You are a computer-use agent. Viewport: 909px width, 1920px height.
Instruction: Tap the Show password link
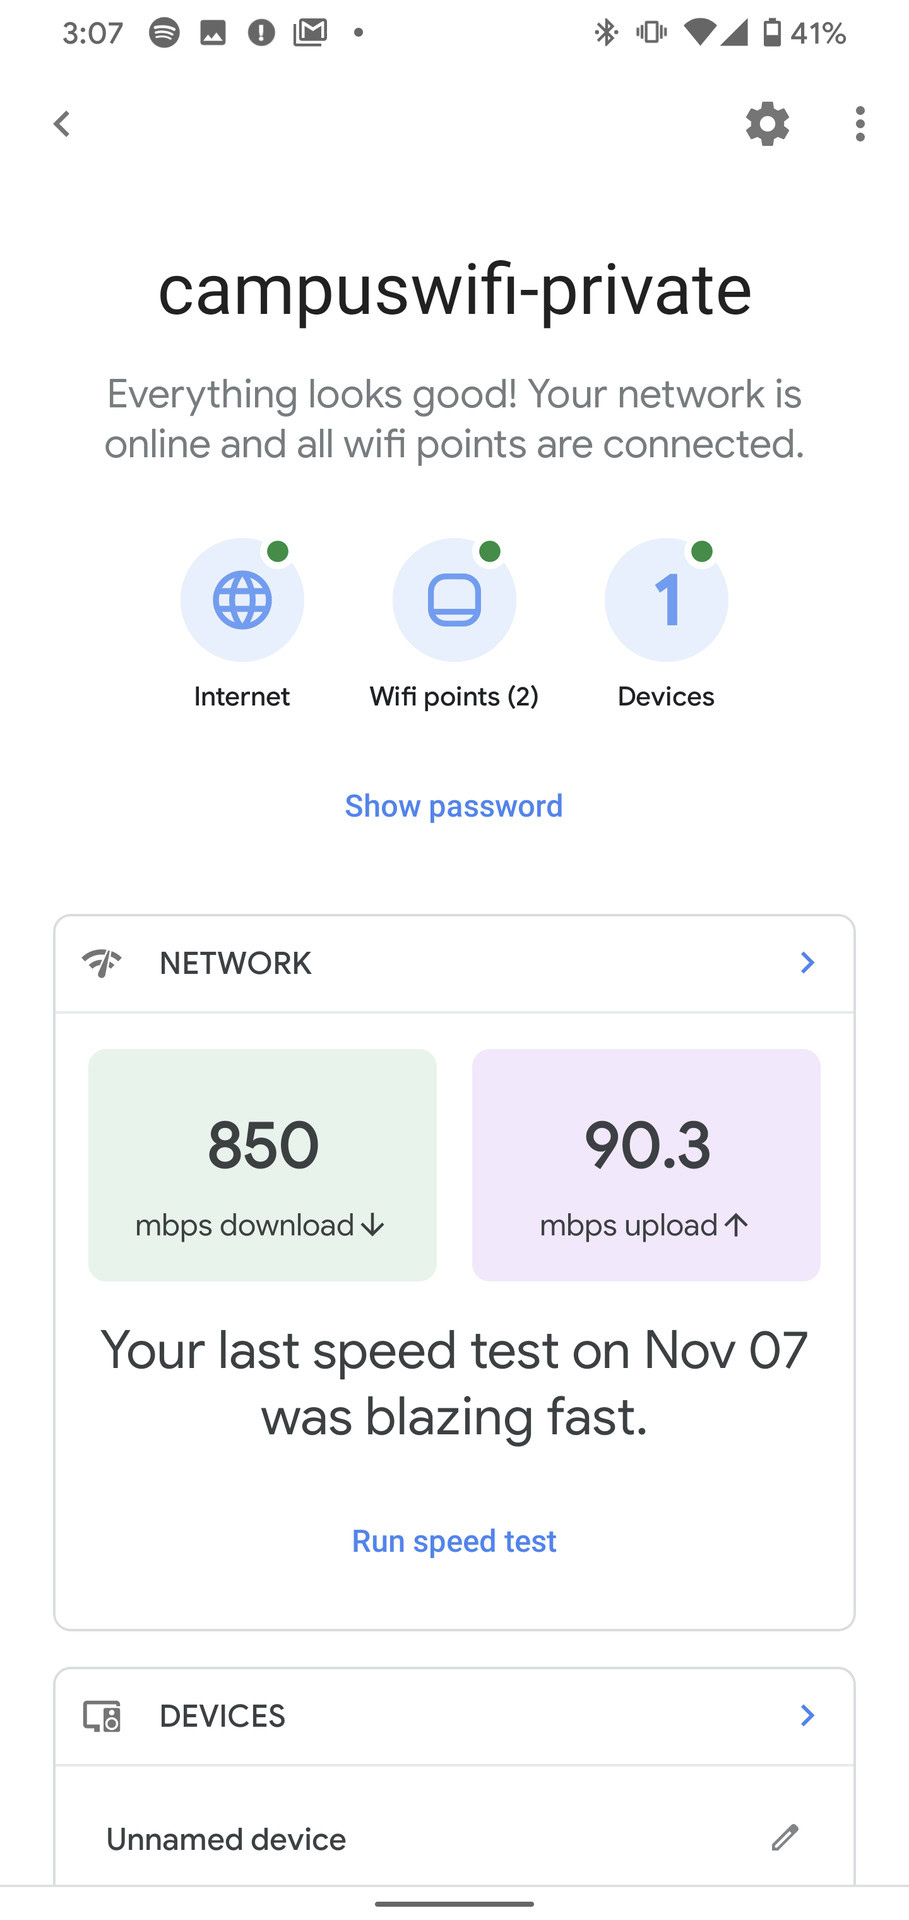pos(454,806)
